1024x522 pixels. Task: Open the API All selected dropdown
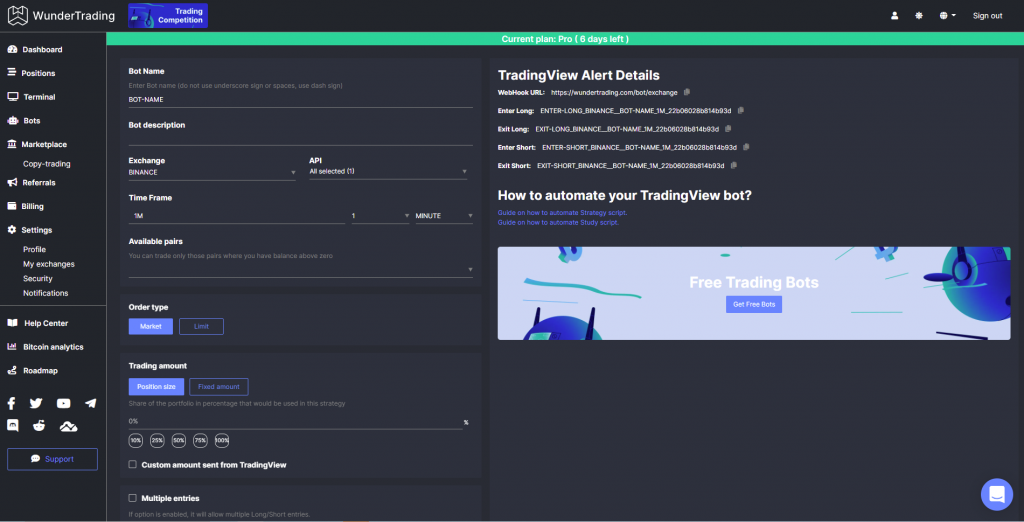(x=388, y=172)
